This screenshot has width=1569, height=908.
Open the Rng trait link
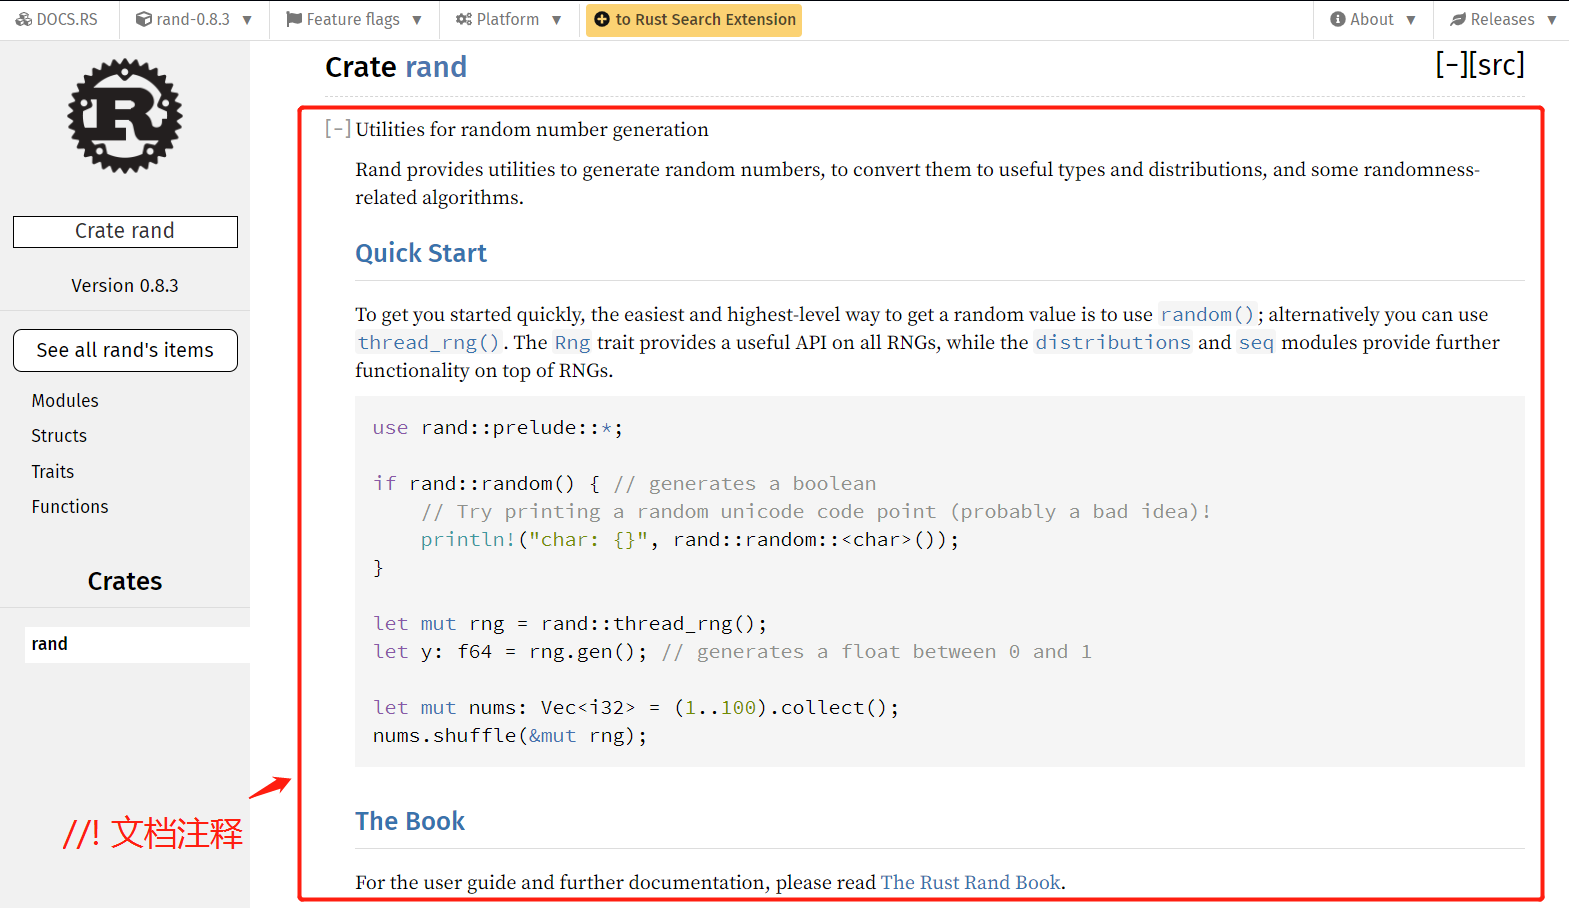tap(573, 343)
